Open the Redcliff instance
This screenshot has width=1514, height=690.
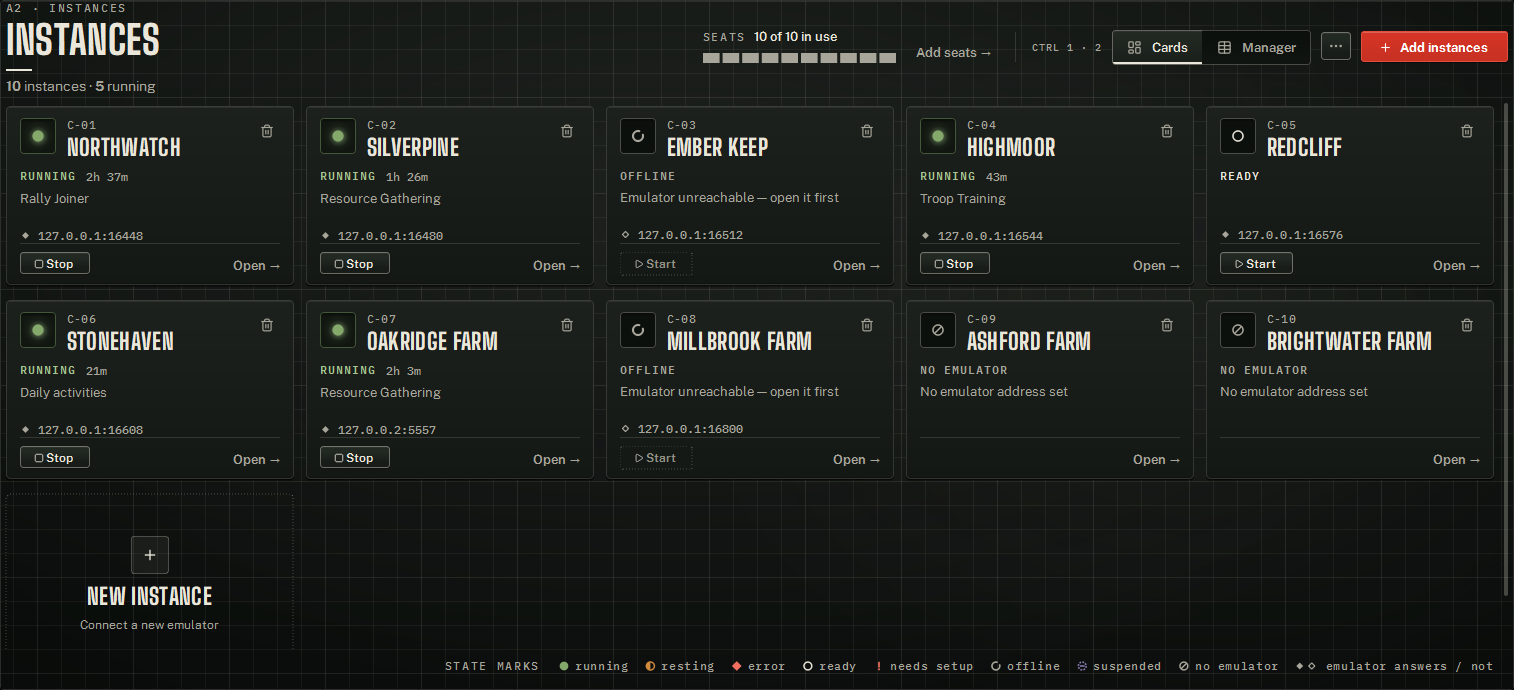[x=1457, y=265]
